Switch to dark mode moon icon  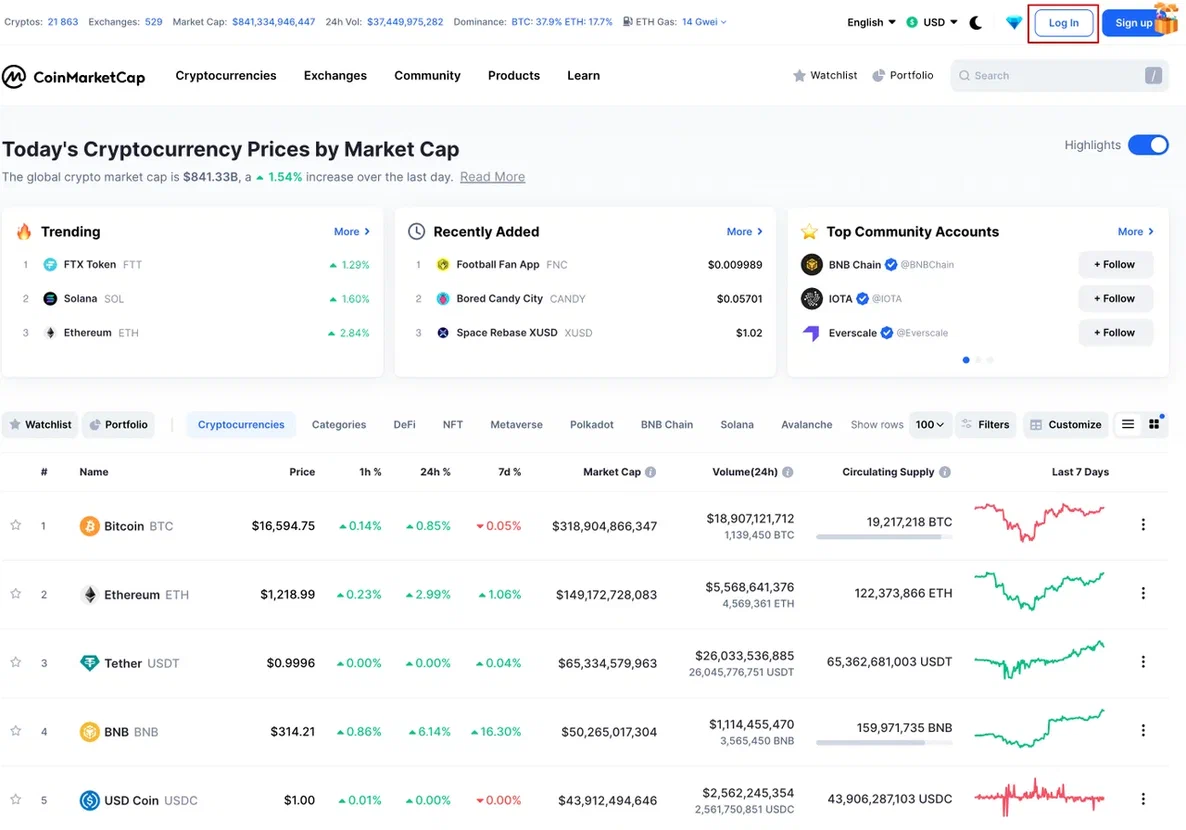pyautogui.click(x=976, y=23)
